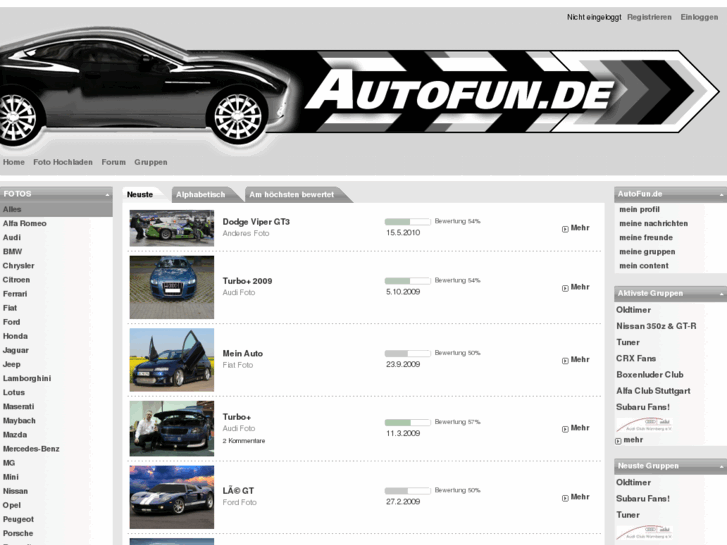Open mein content link
The image size is (727, 545).
(644, 265)
